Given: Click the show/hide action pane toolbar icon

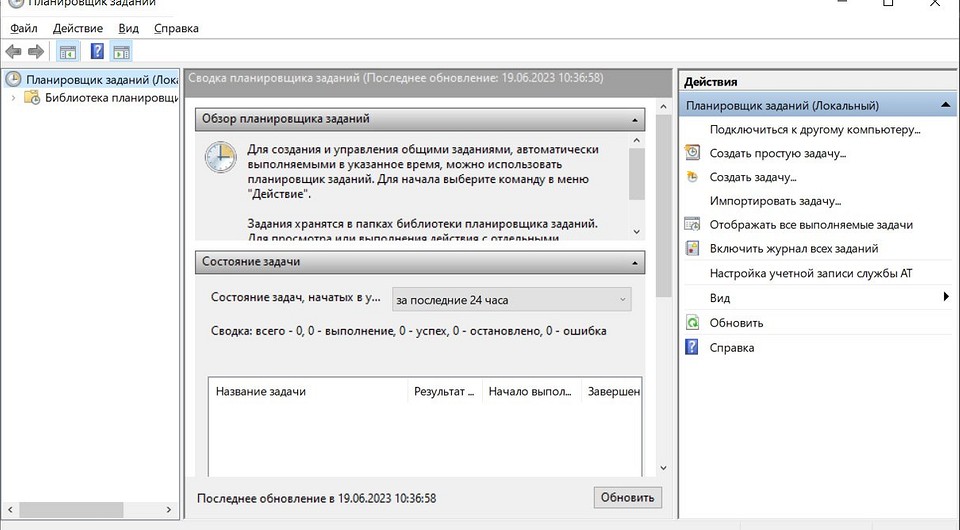Looking at the screenshot, I should click(x=122, y=51).
